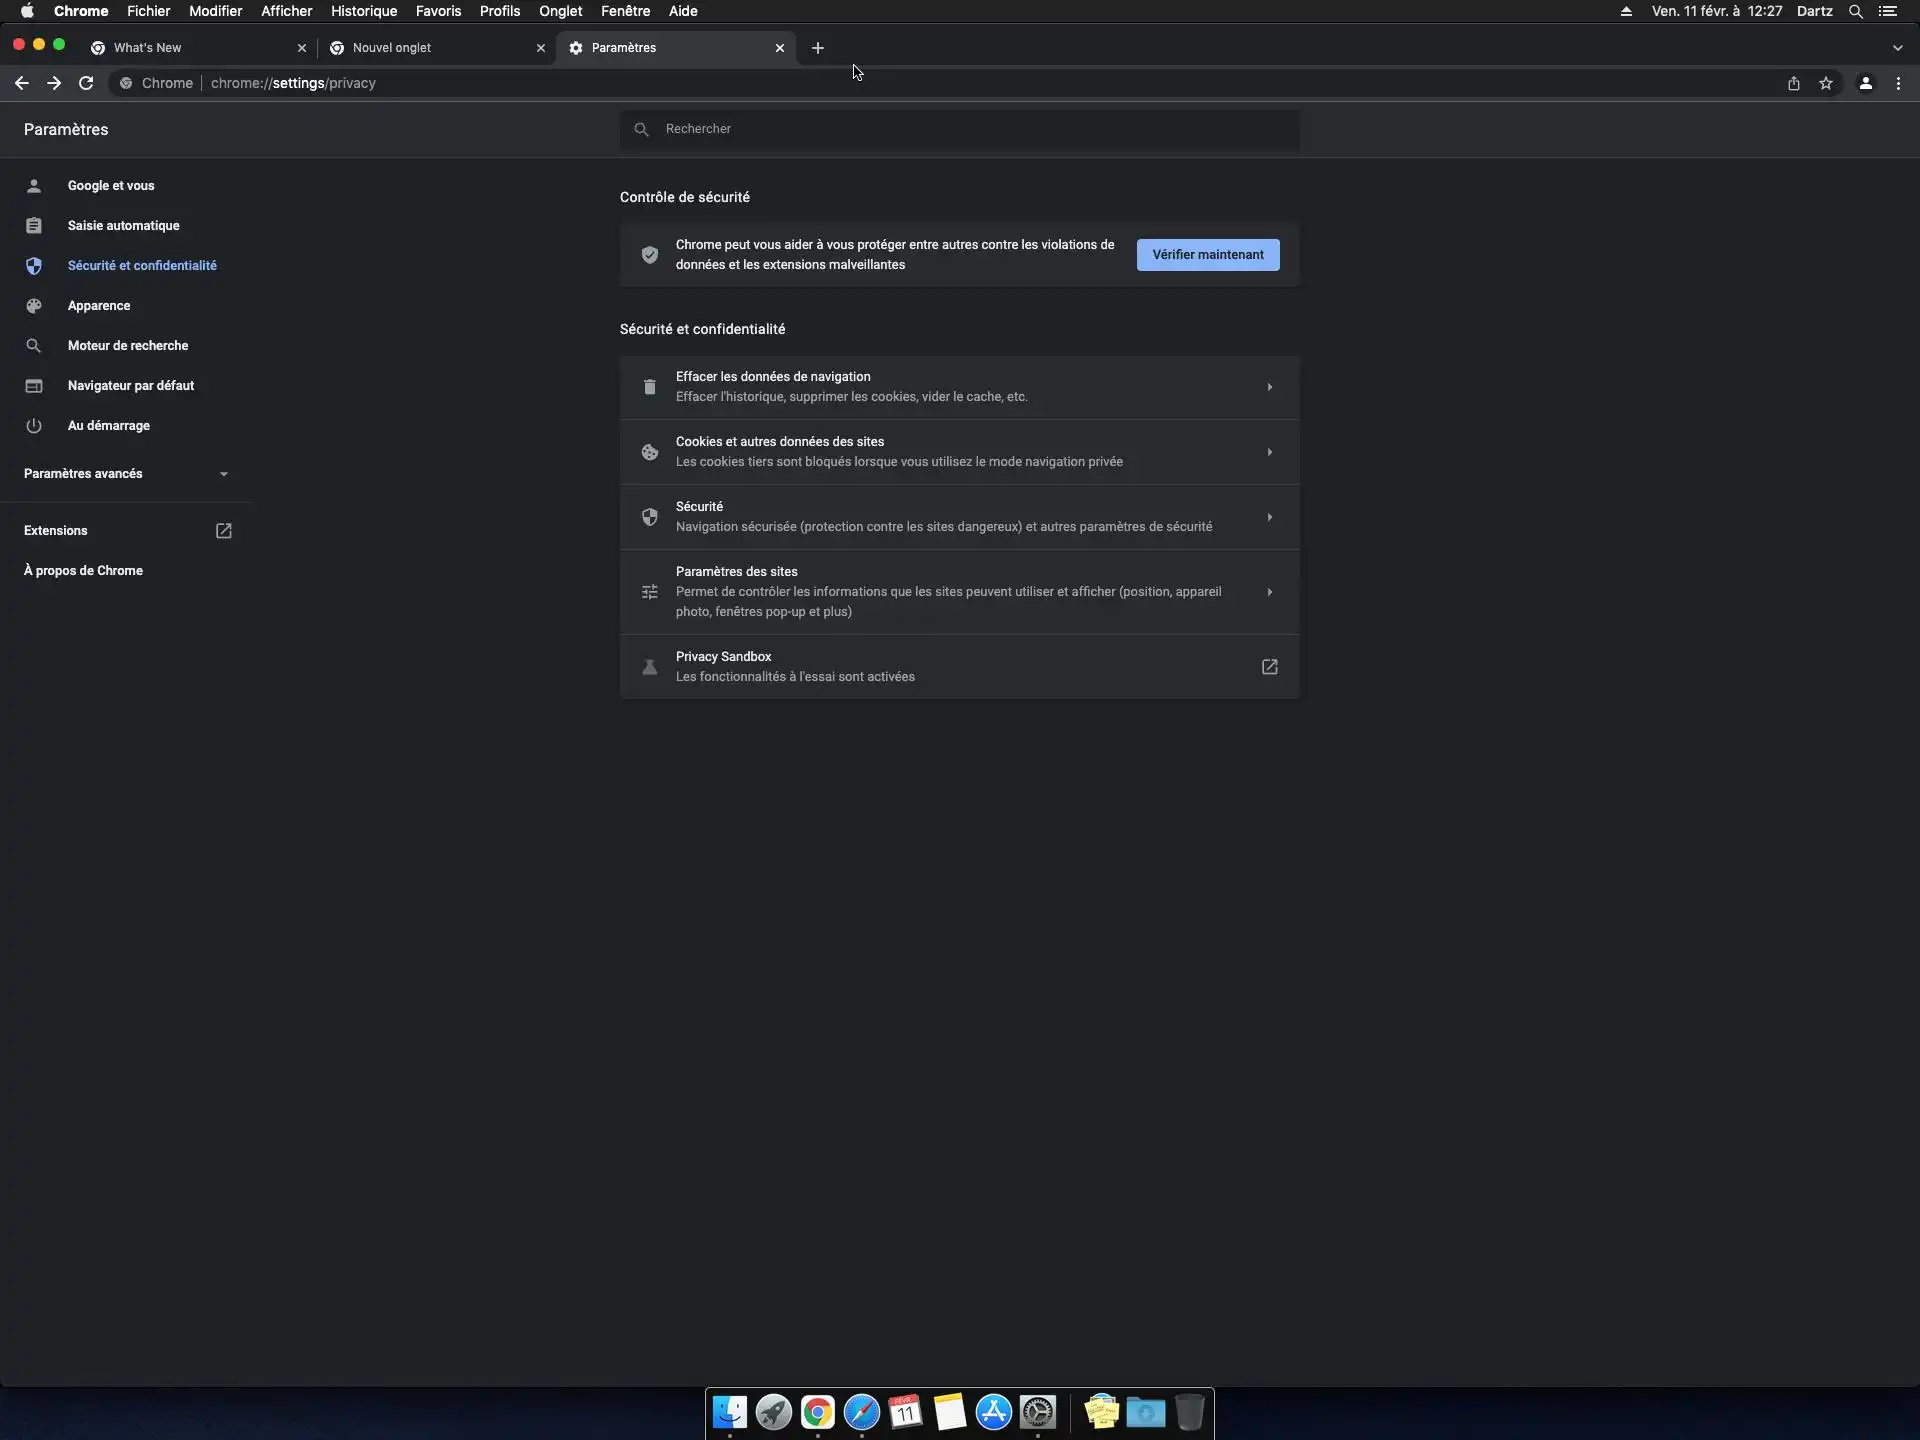
Task: Open tab search dropdown chevron
Action: (1897, 48)
